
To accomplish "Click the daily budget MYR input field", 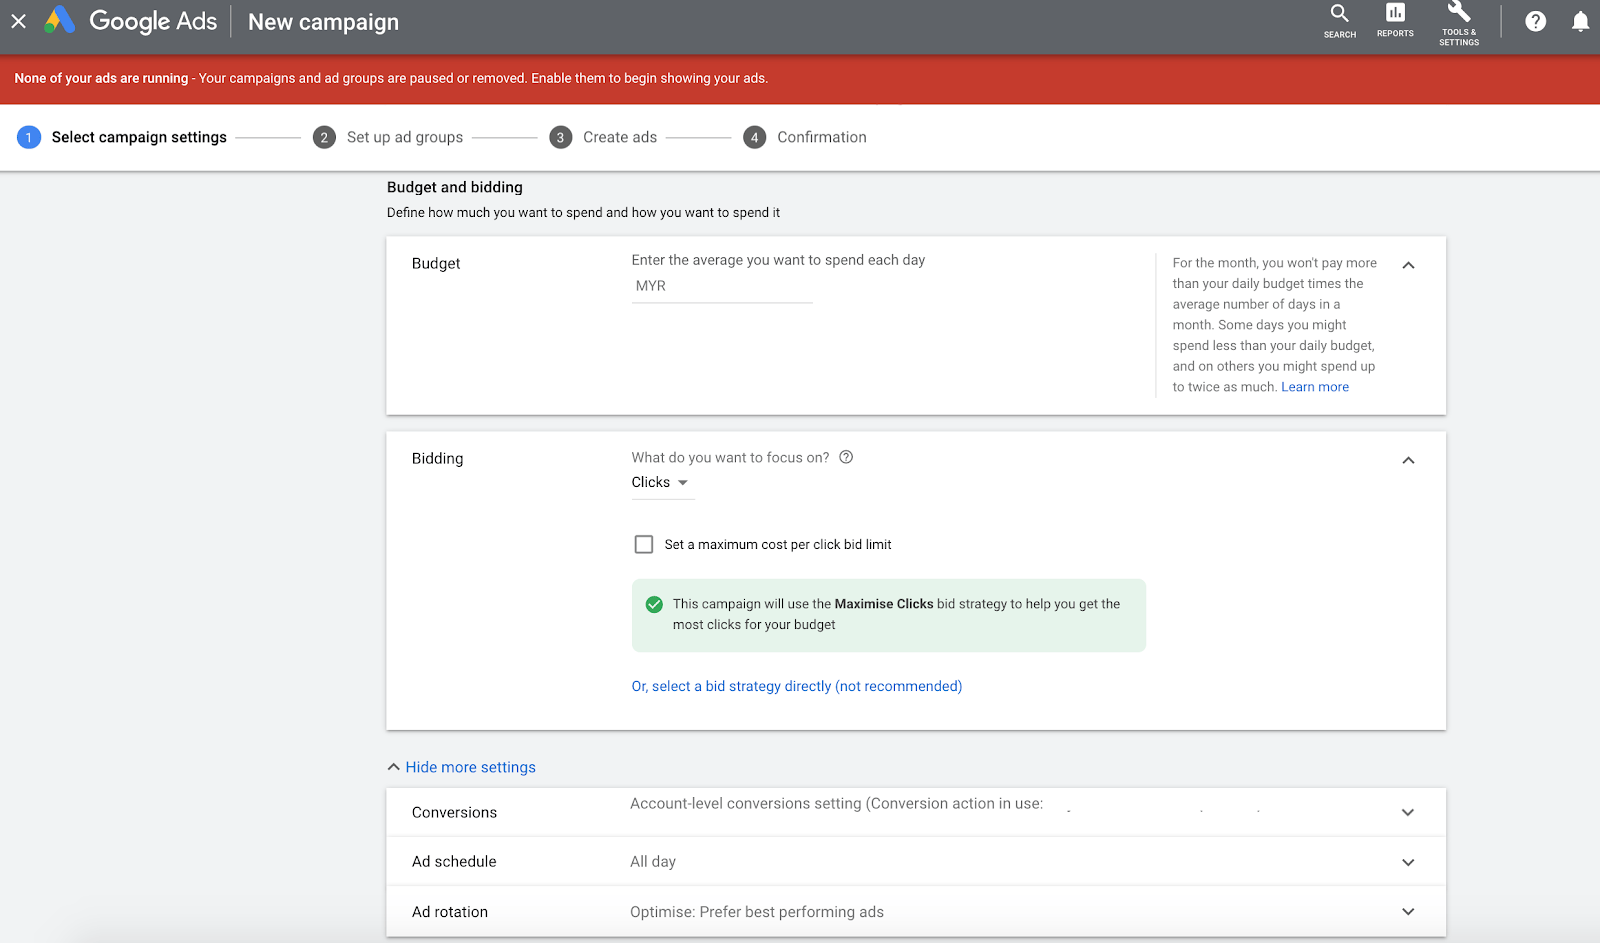I will 722,286.
